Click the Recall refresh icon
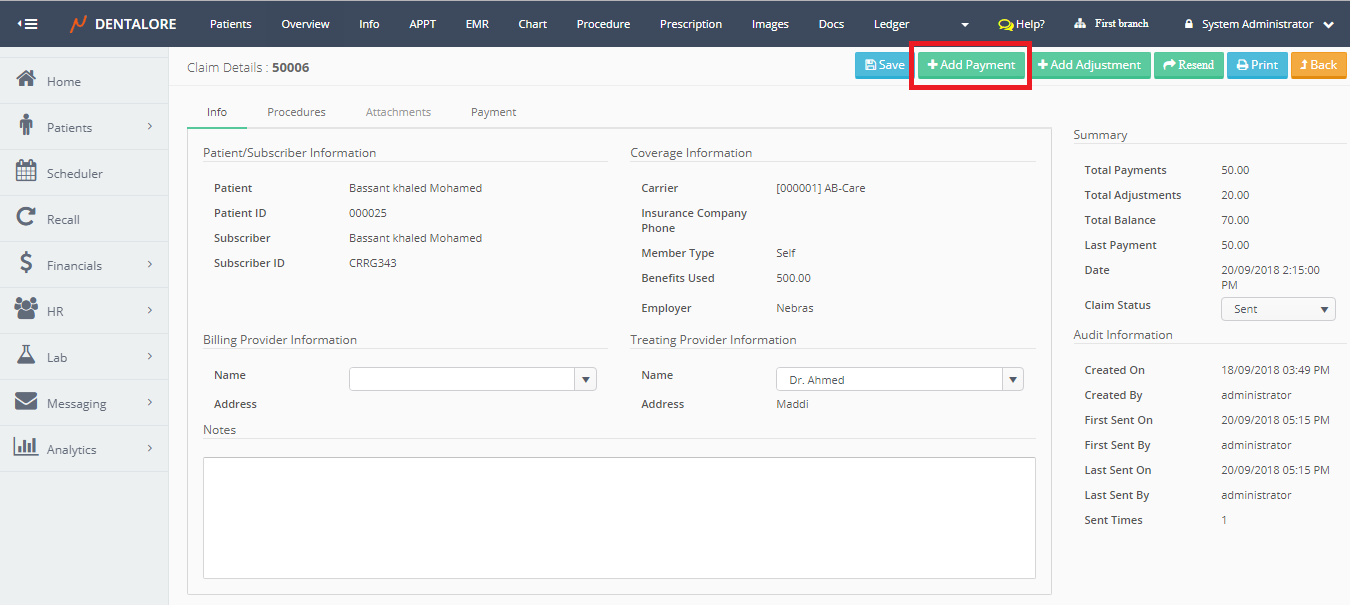The image size is (1350, 605). click(27, 218)
